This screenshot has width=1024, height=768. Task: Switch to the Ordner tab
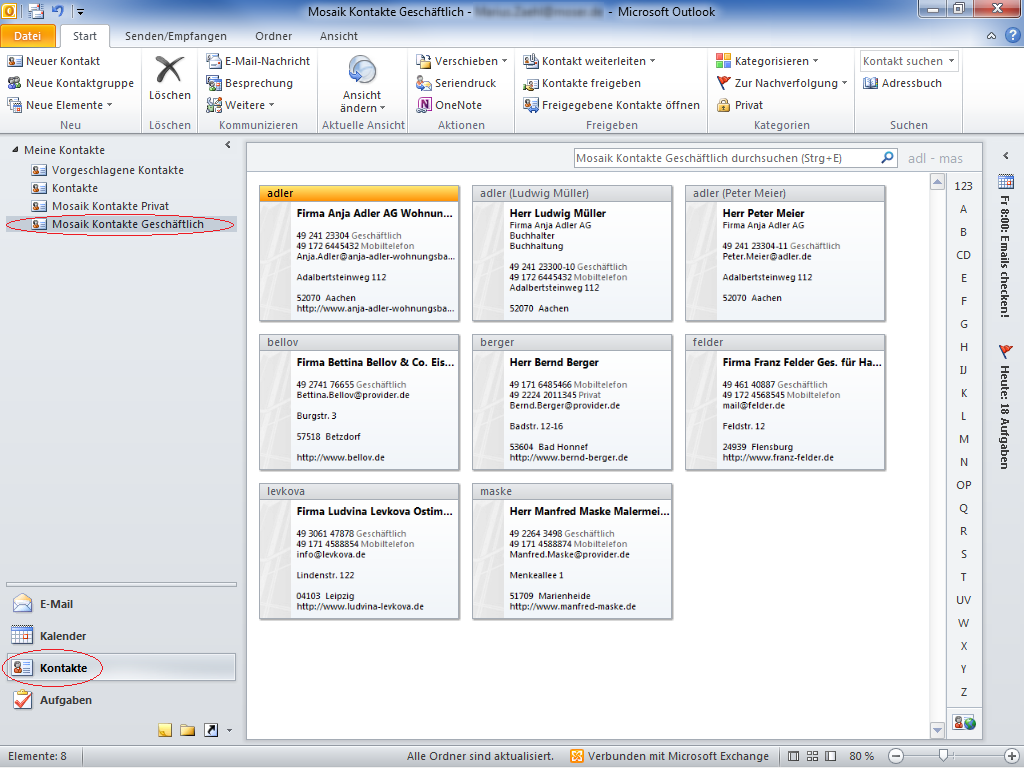tap(273, 36)
